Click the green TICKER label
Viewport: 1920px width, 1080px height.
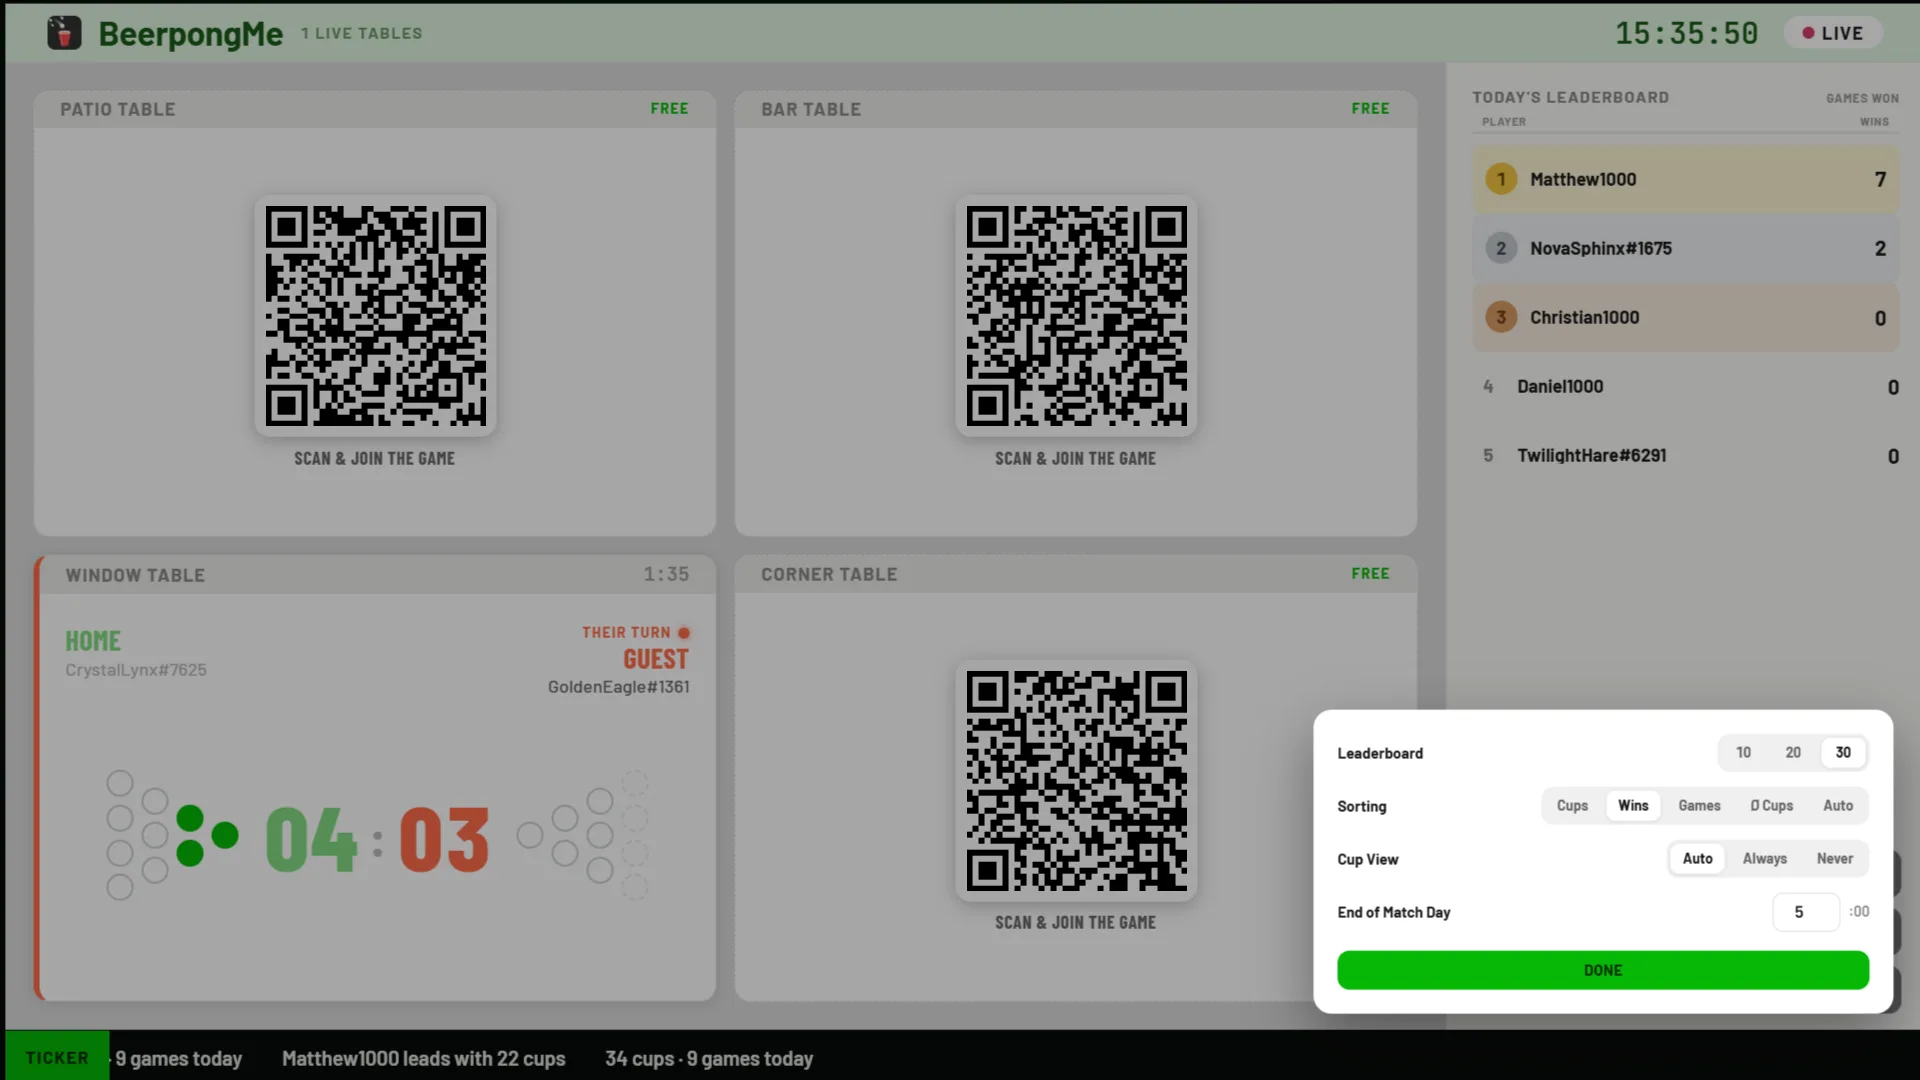coord(57,1057)
